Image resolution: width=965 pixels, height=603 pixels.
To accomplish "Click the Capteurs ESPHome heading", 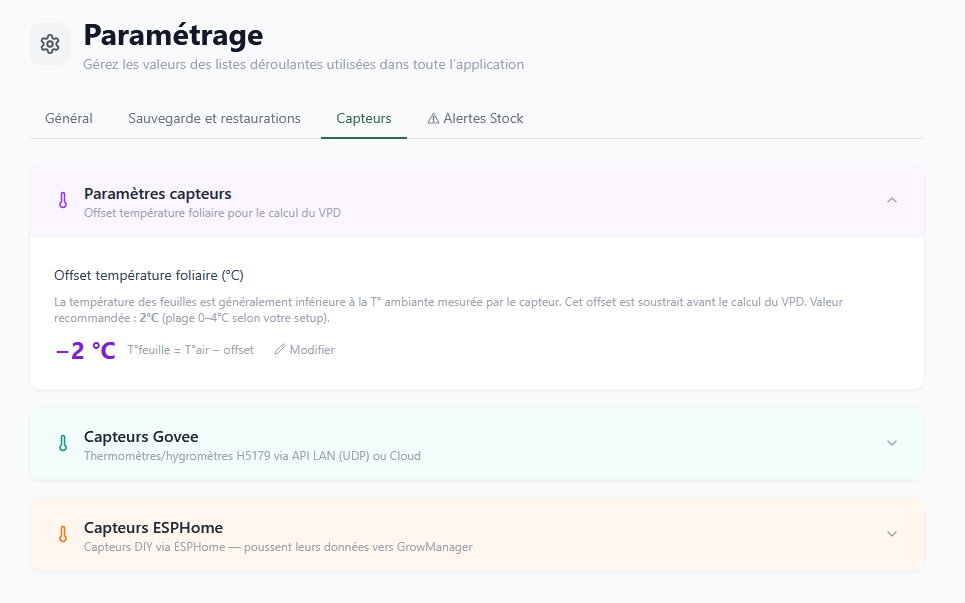I will click(153, 528).
